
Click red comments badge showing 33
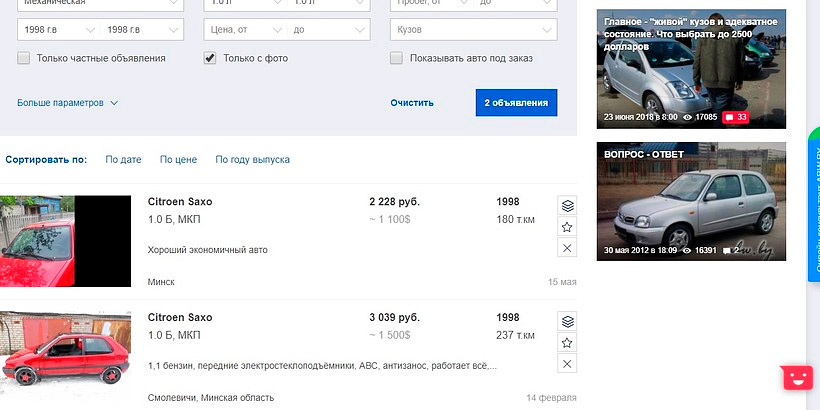click(x=736, y=117)
